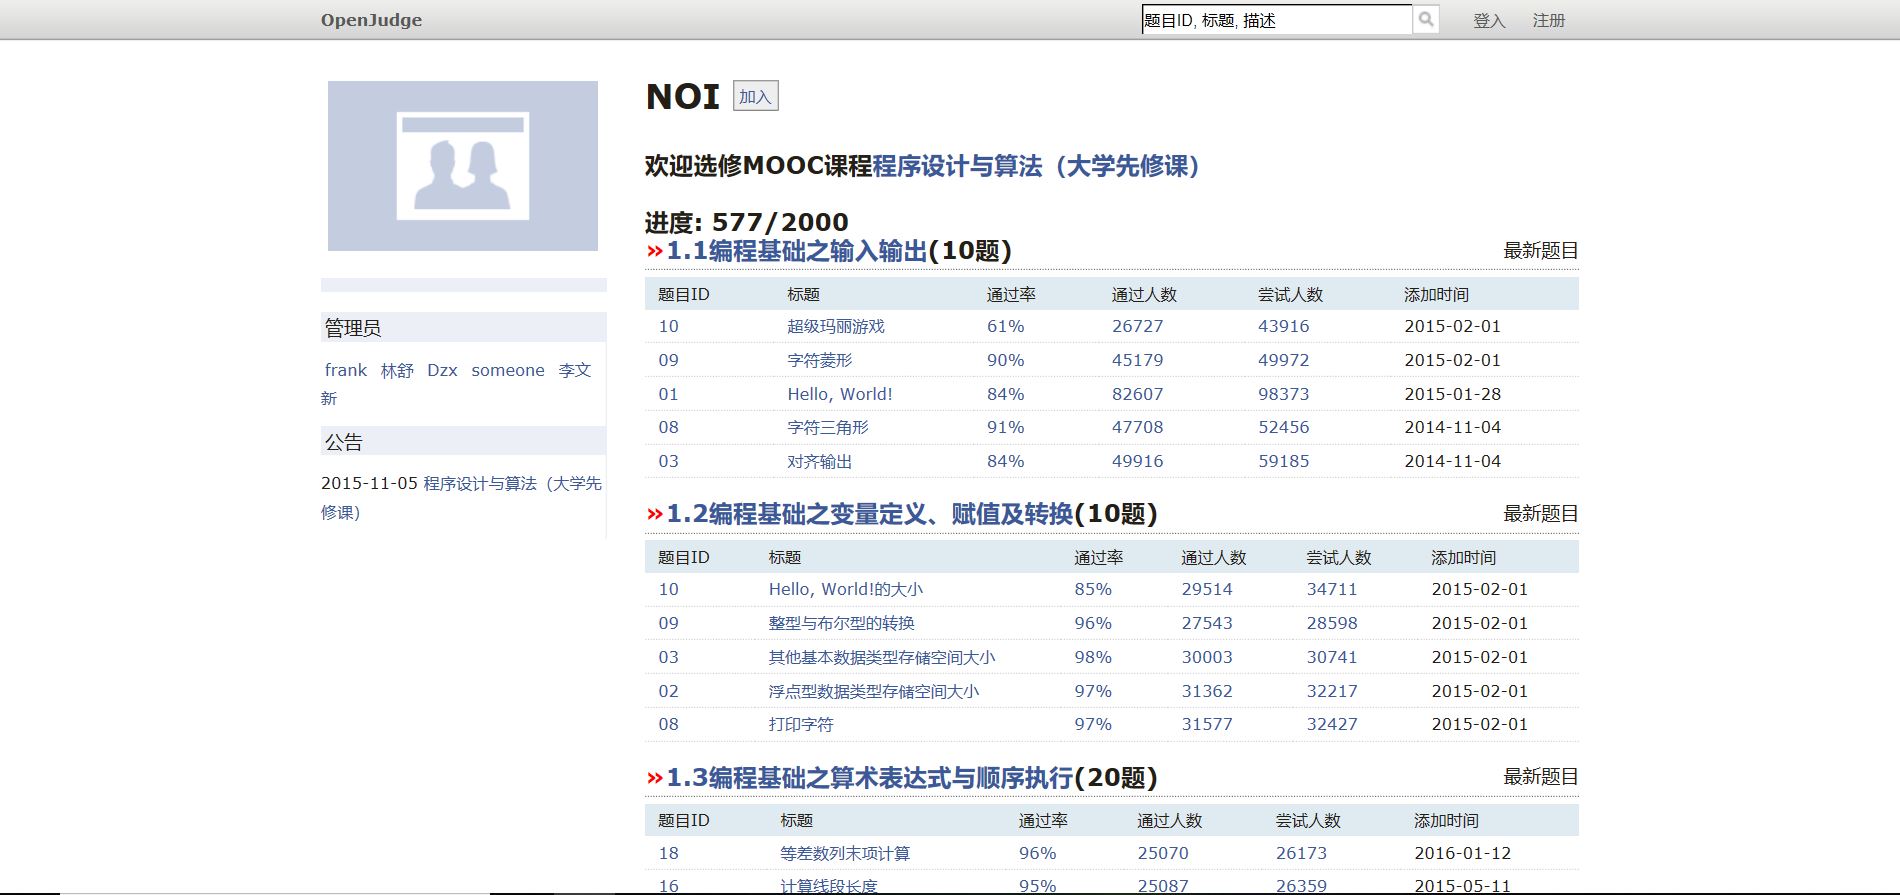The height and width of the screenshot is (895, 1900).
Task: Open problem 打印字符
Action: pos(801,724)
